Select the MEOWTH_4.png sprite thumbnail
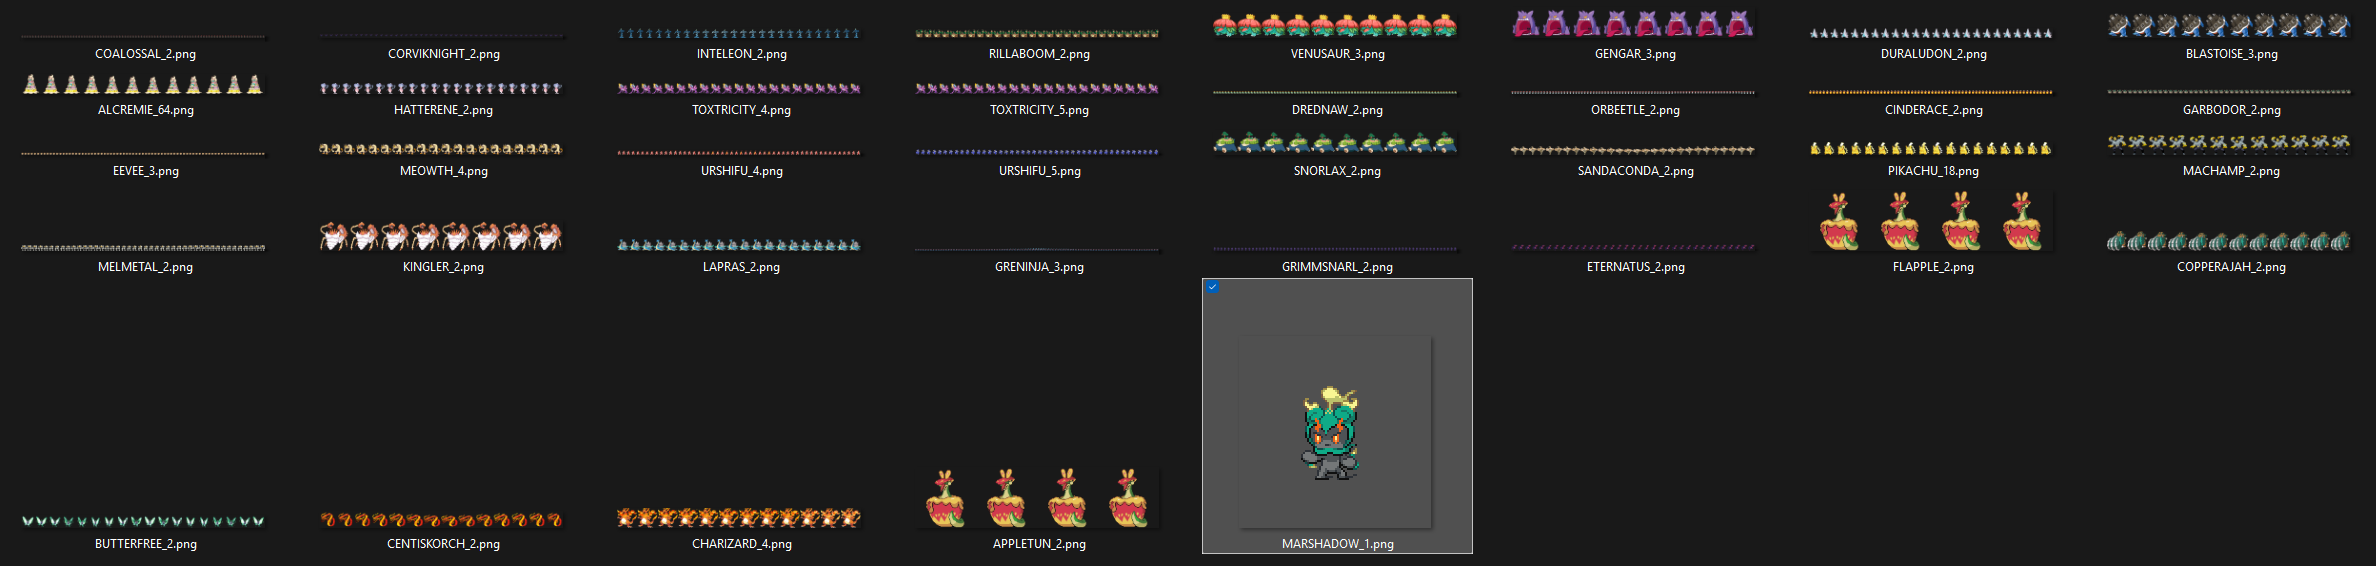This screenshot has height=566, width=2376. pos(441,149)
